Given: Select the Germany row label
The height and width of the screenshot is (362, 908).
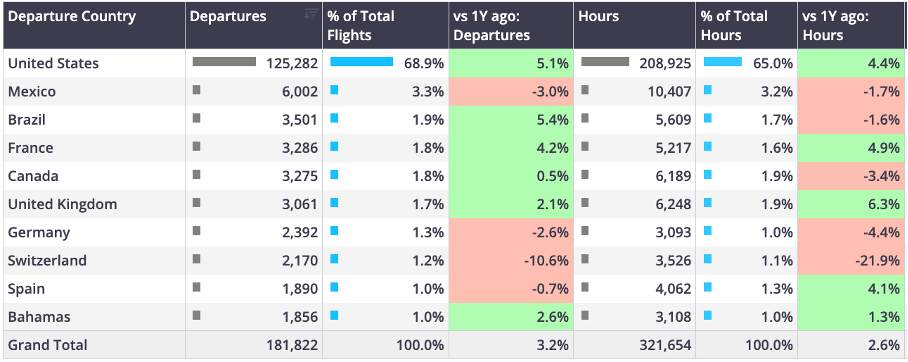Looking at the screenshot, I should pos(39,233).
